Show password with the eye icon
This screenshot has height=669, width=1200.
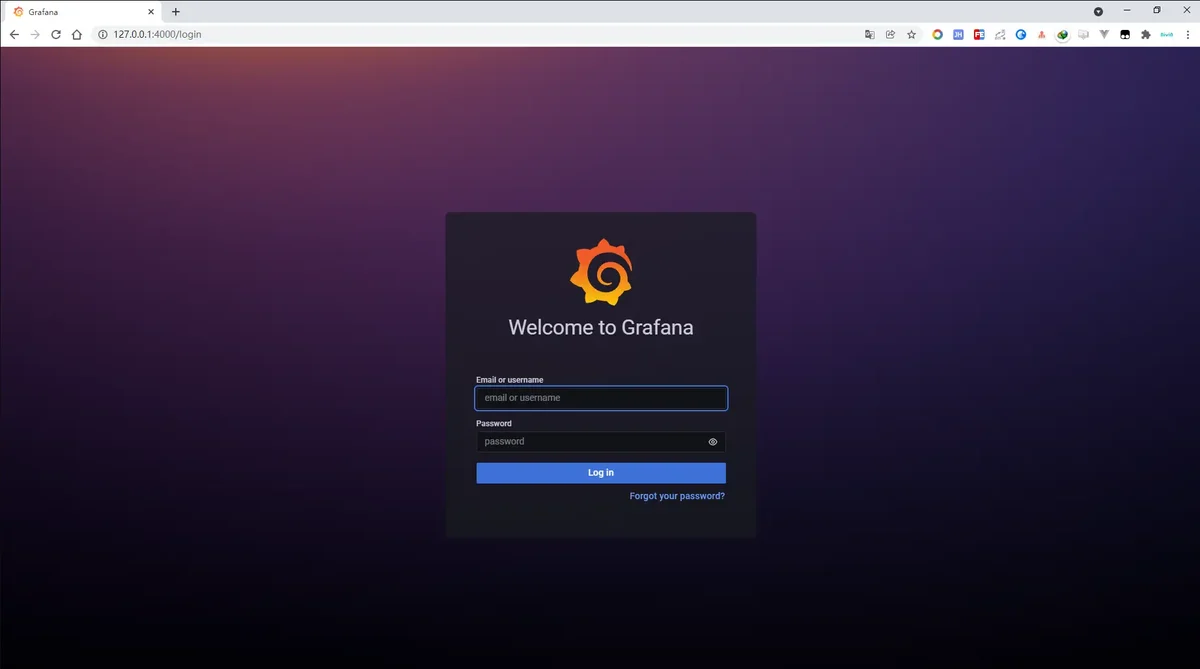[713, 441]
